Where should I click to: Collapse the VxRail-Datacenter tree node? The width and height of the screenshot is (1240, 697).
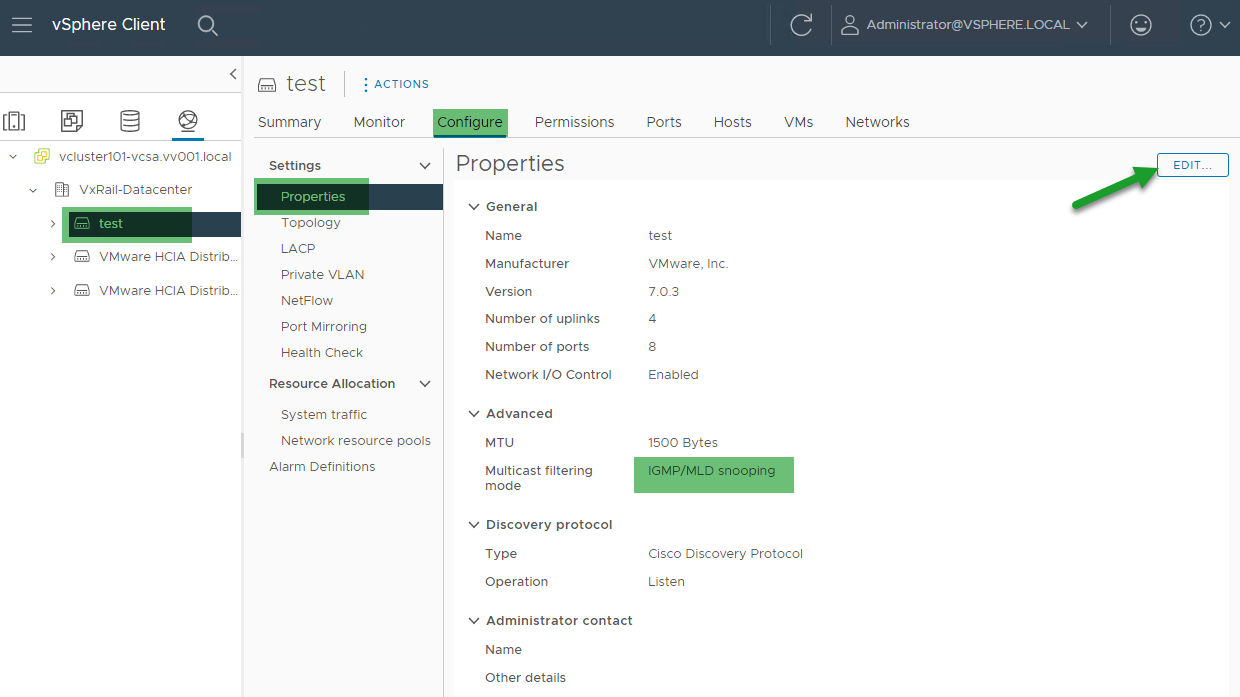[33, 190]
